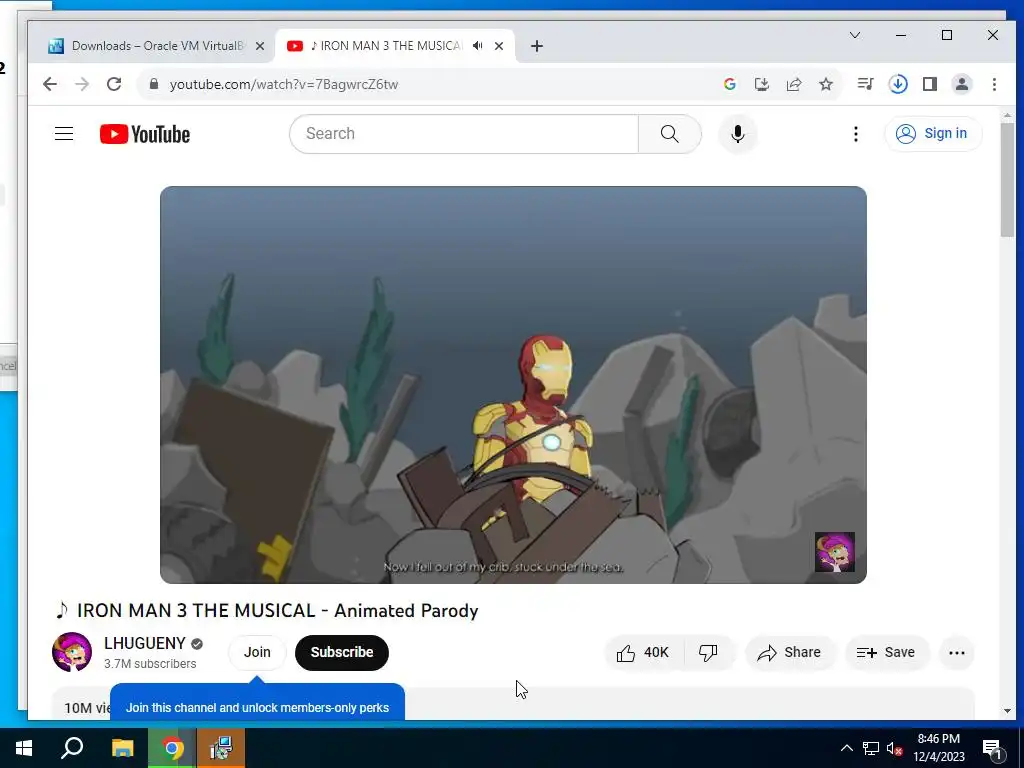Viewport: 1024px width, 768px height.
Task: Open the LHUGUENY channel avatar
Action: pyautogui.click(x=72, y=652)
